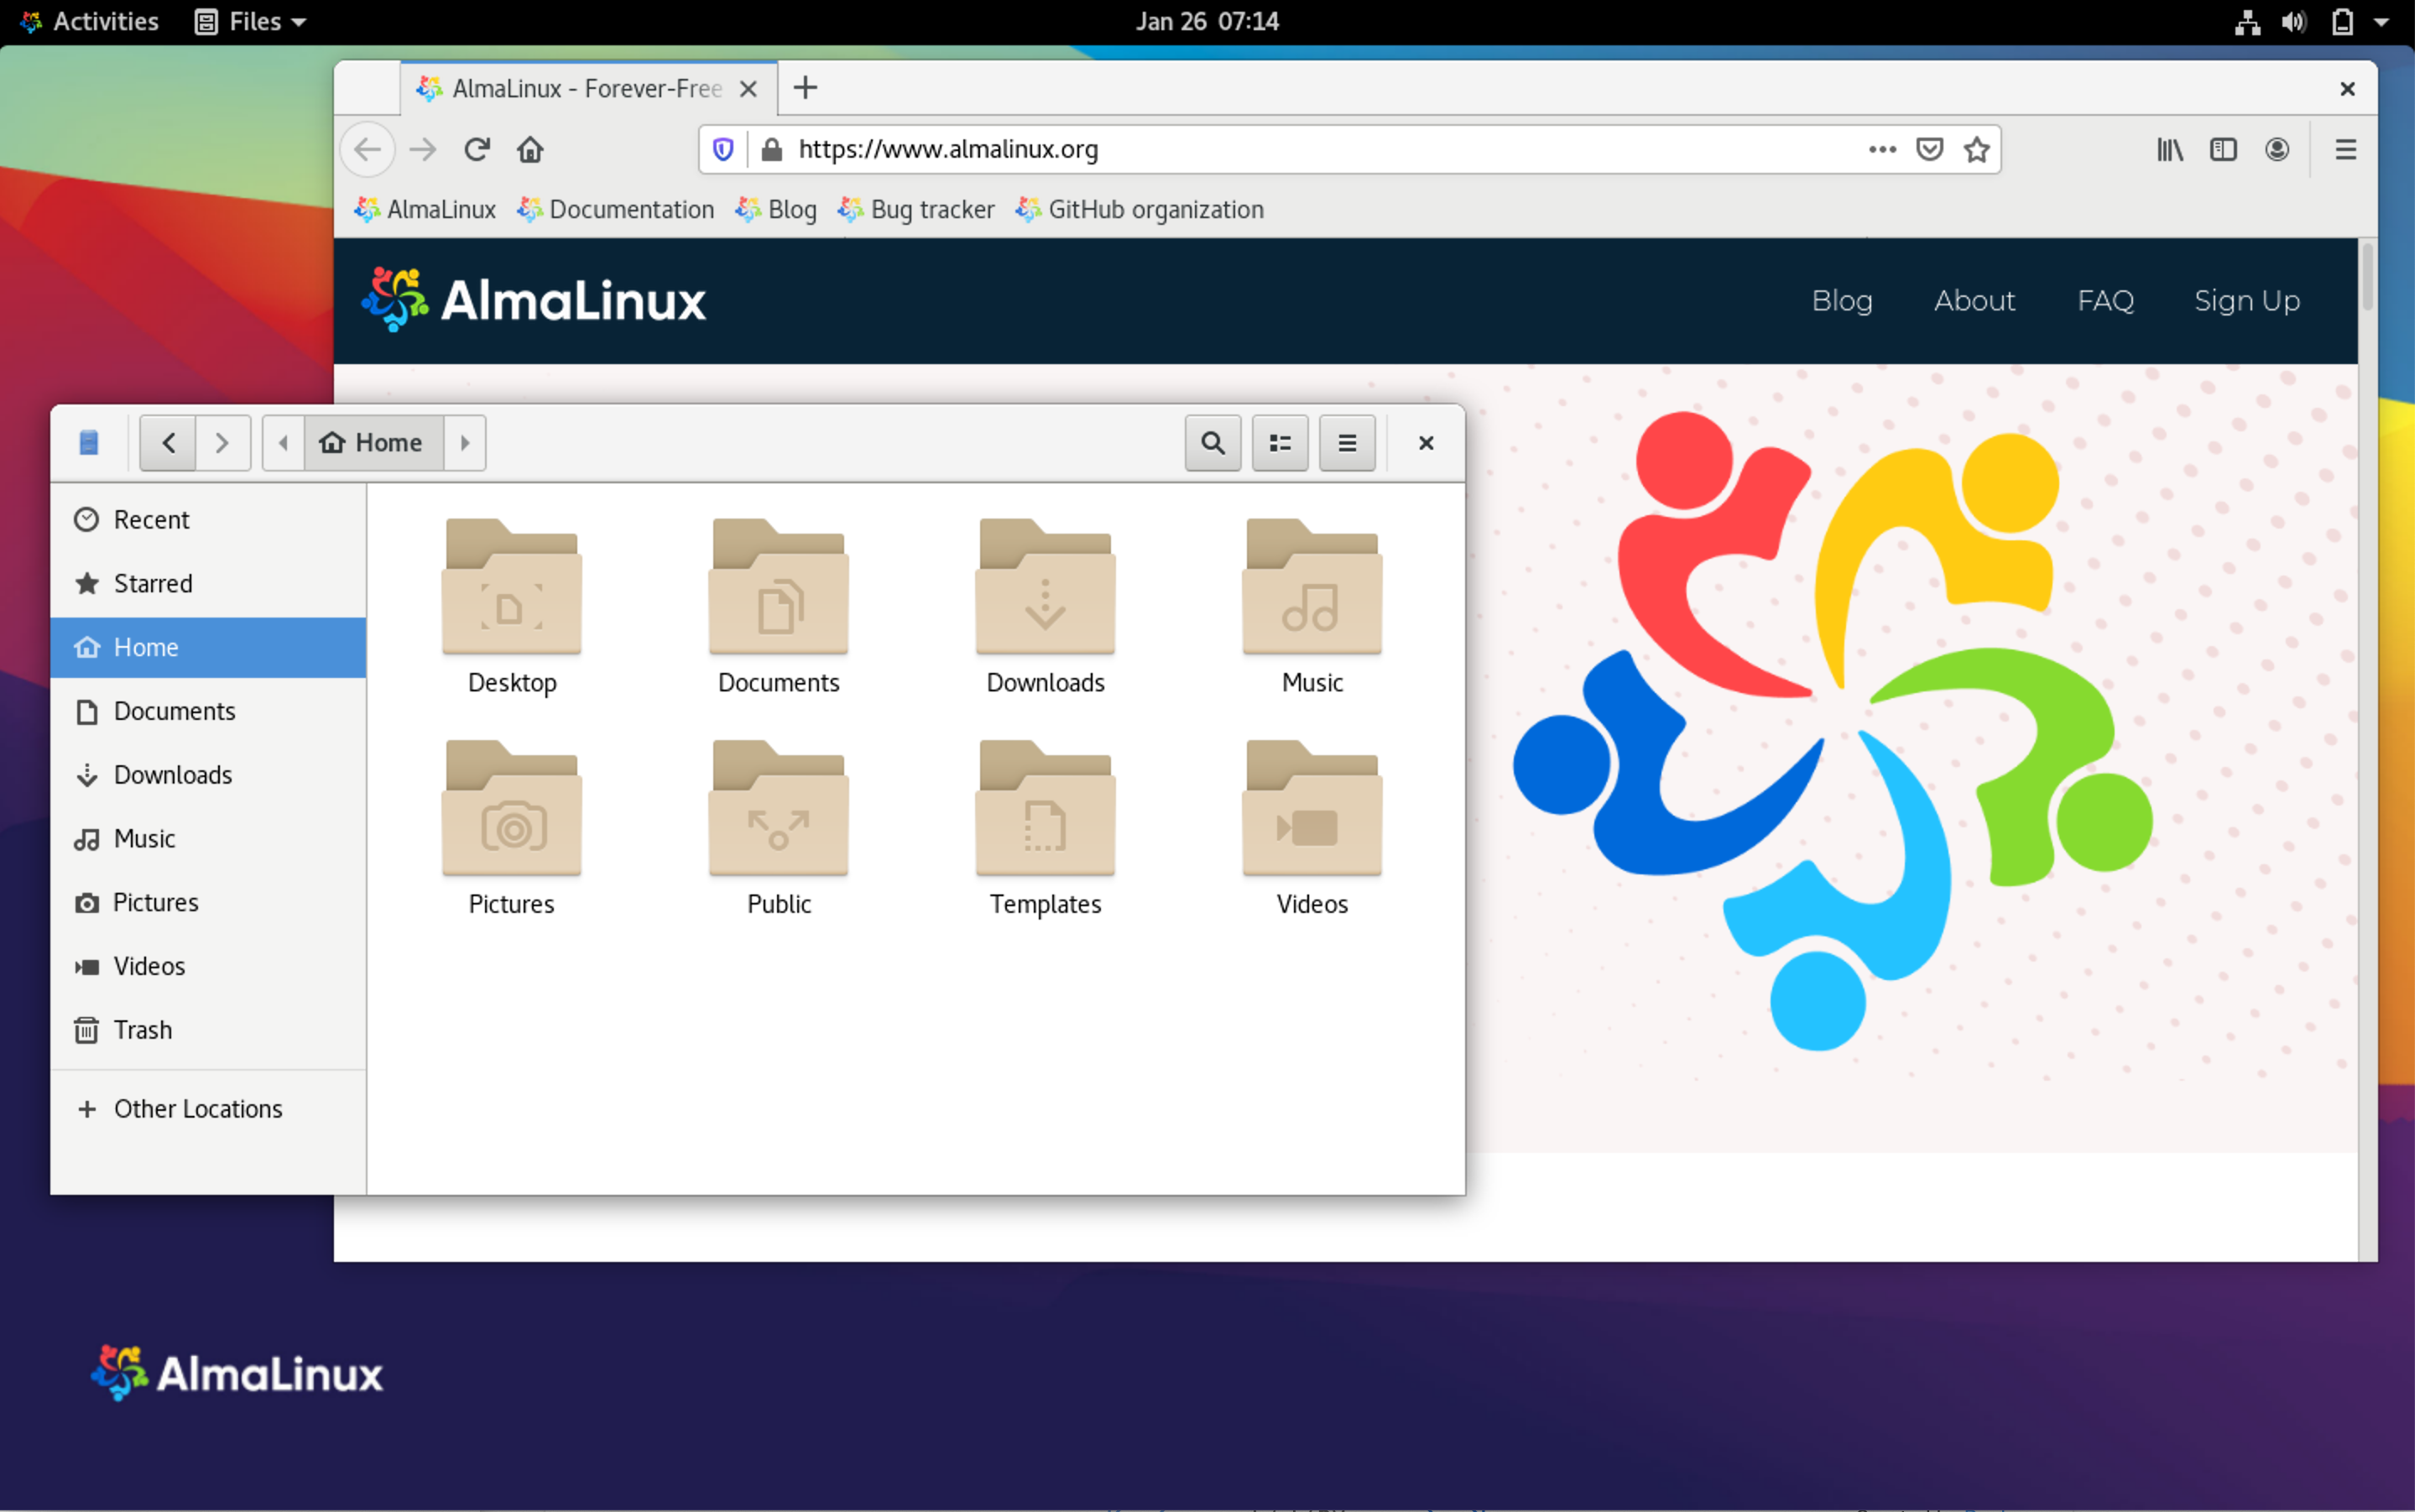Click the path bar left scroll arrow
The height and width of the screenshot is (1512, 2415).
(283, 443)
